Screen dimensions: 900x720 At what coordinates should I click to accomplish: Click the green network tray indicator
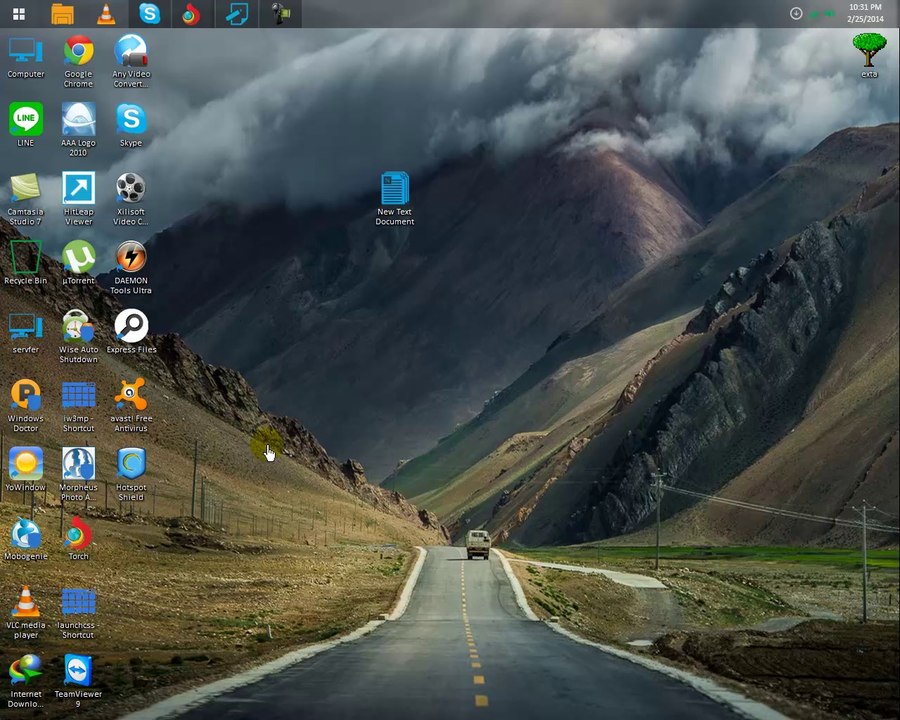click(x=814, y=14)
